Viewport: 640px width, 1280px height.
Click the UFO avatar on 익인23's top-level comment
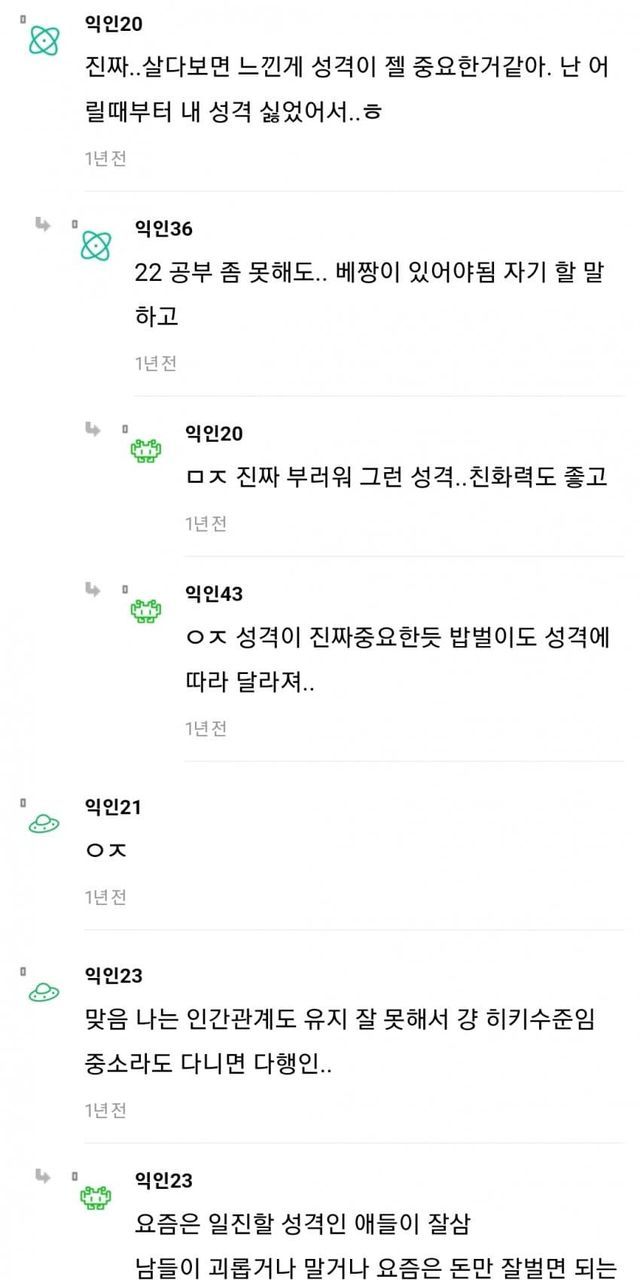click(x=44, y=990)
